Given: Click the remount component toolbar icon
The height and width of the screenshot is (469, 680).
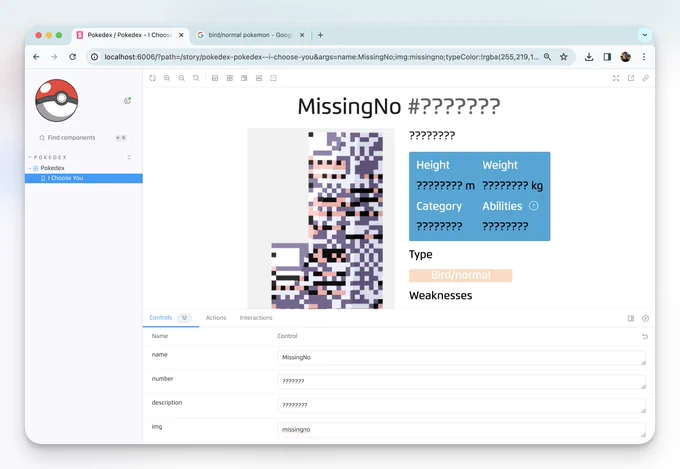Looking at the screenshot, I should (x=152, y=78).
